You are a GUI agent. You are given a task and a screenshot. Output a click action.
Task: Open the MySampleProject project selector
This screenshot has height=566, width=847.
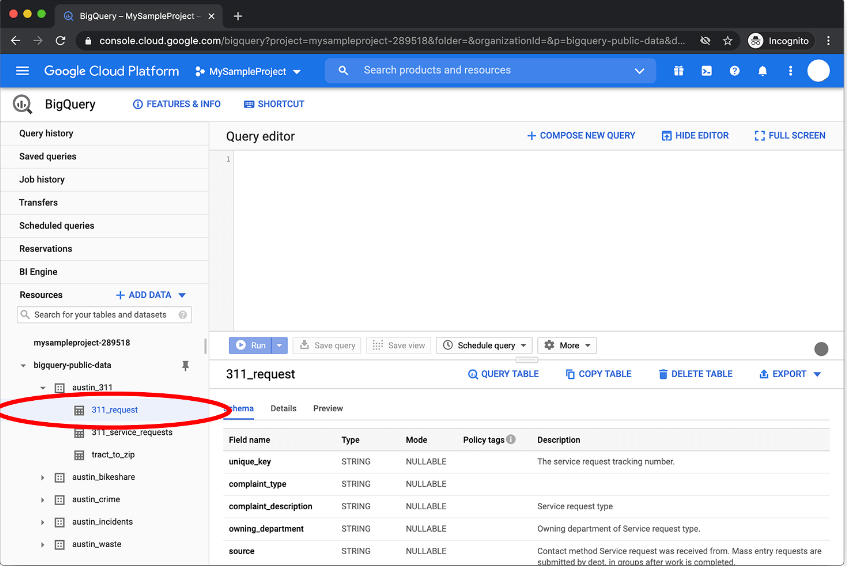click(248, 71)
